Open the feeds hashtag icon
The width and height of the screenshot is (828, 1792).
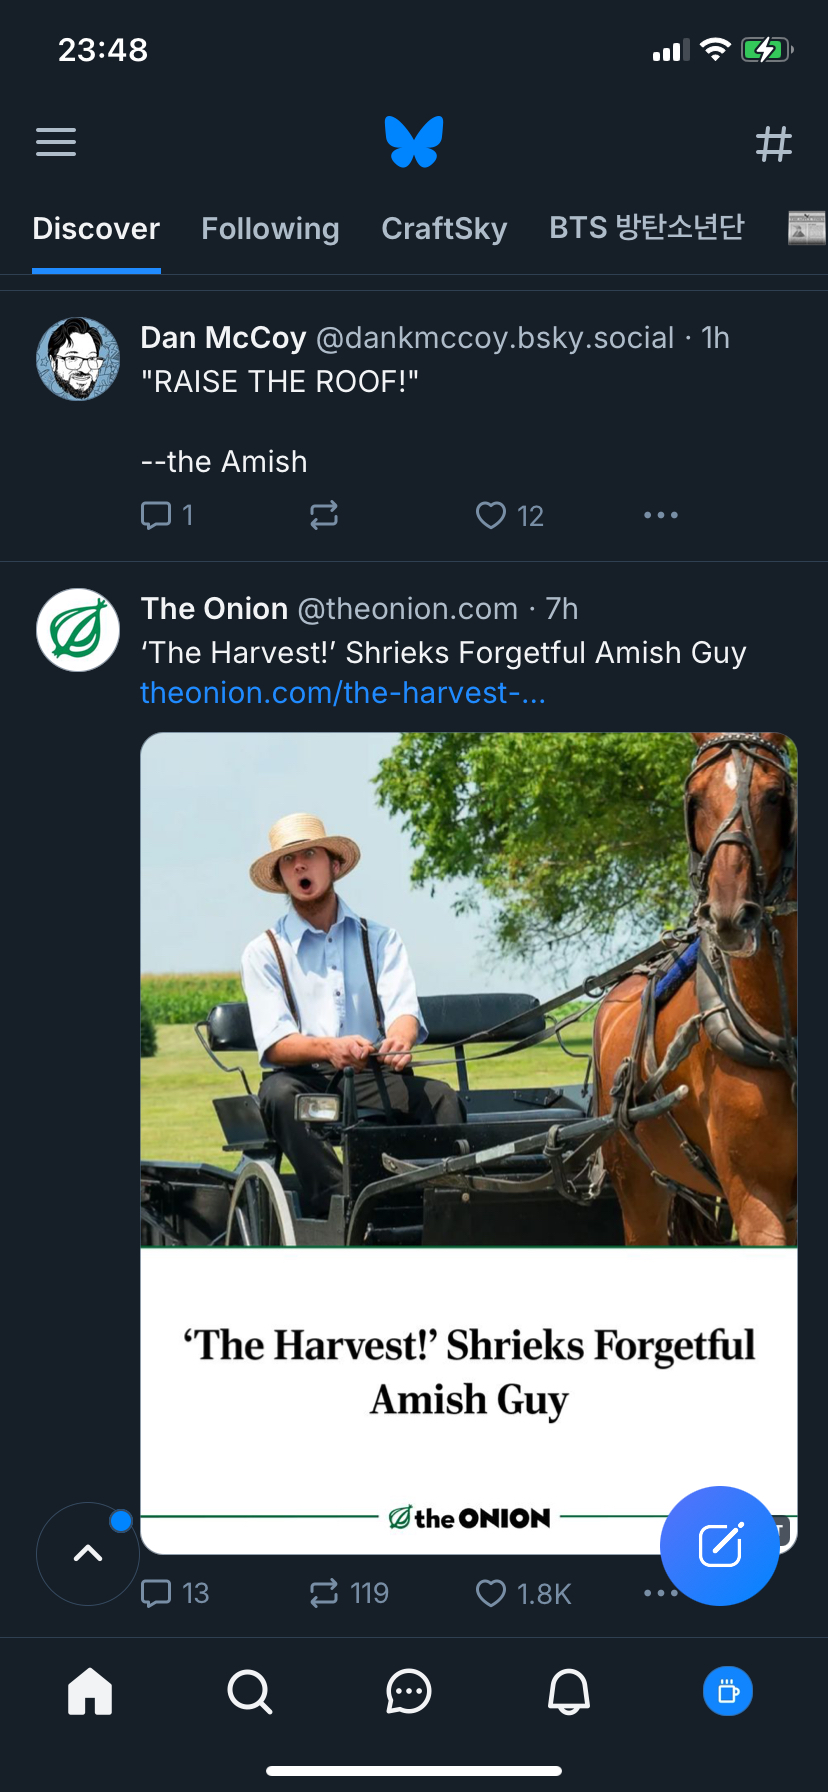pos(773,144)
